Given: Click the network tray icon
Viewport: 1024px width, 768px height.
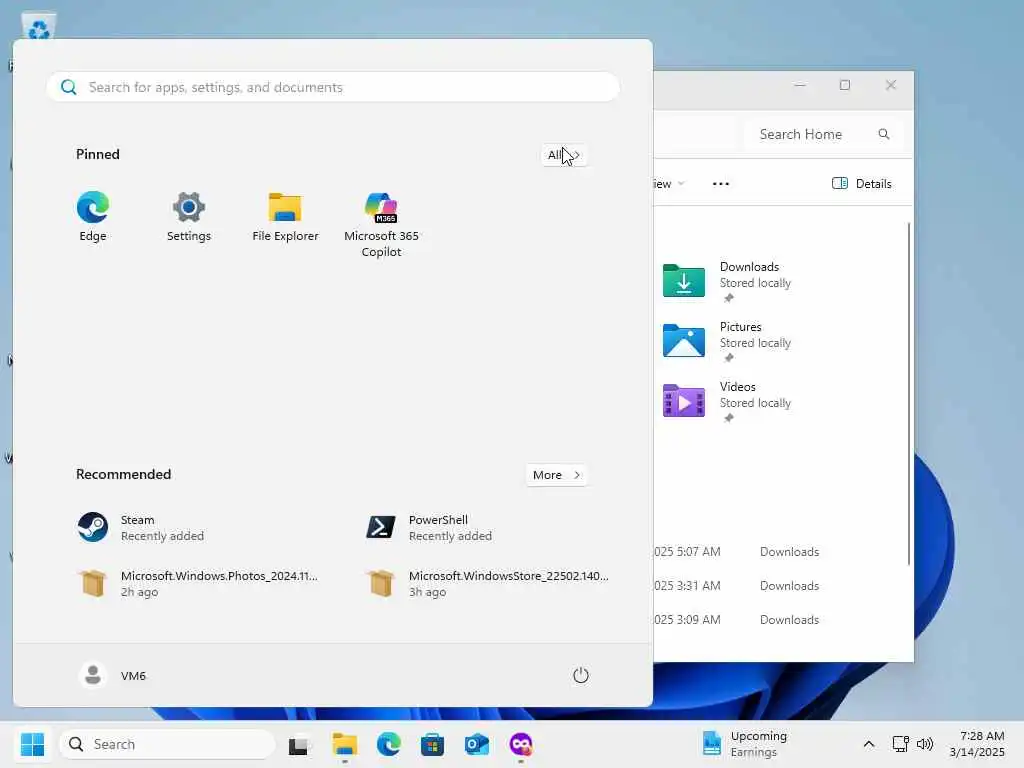Looking at the screenshot, I should [901, 744].
